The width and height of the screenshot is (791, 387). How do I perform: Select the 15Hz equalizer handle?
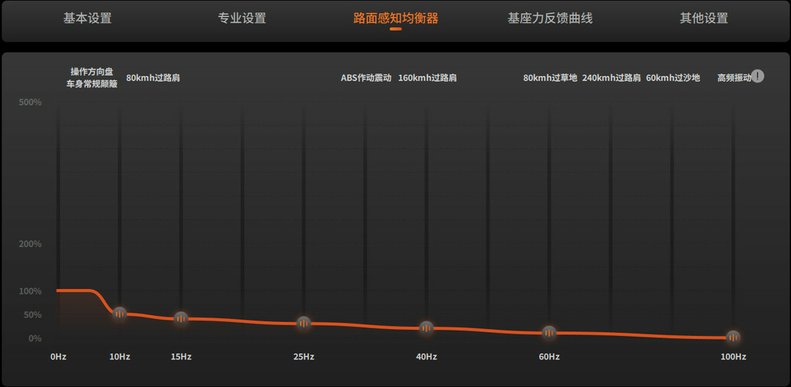point(181,318)
